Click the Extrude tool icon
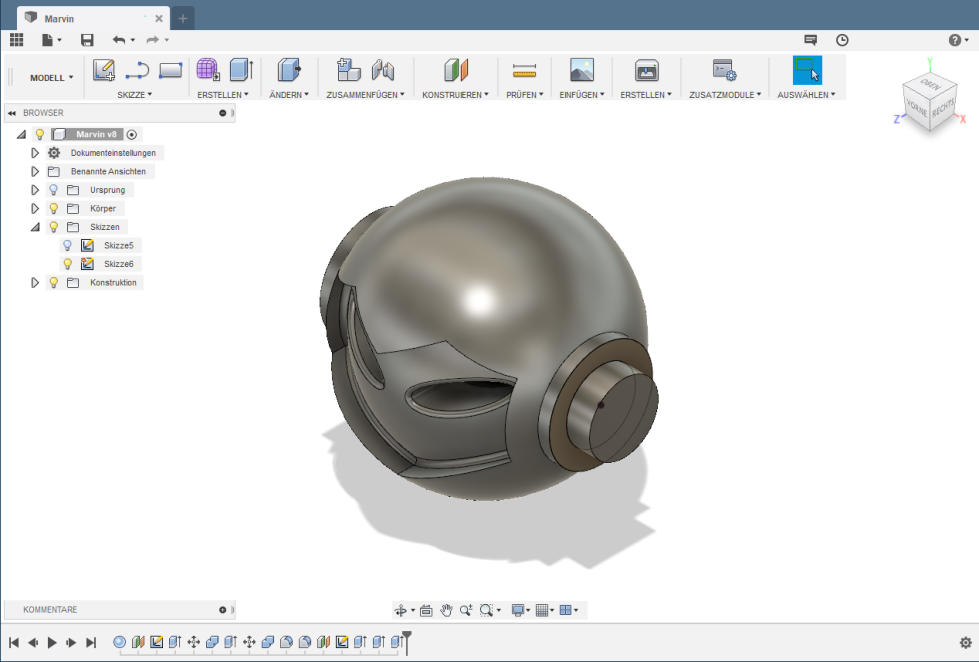Screen dimensions: 979x662 point(241,69)
